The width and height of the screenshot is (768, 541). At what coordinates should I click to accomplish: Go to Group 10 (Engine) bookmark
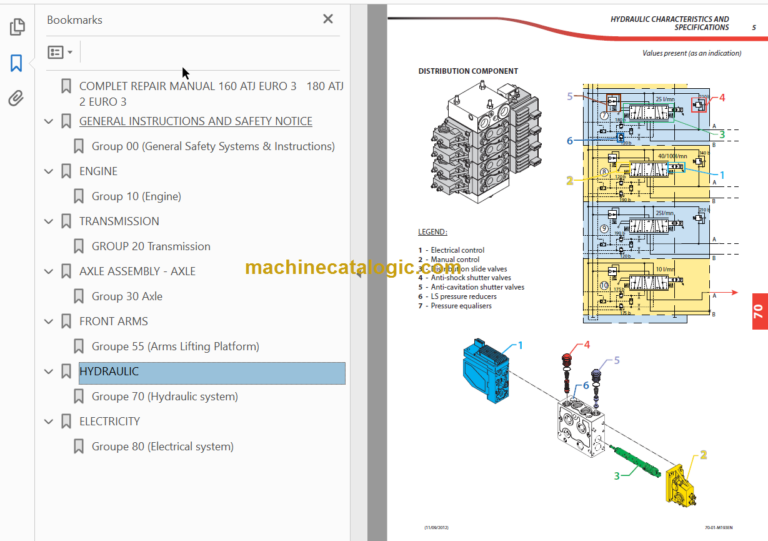[x=136, y=196]
